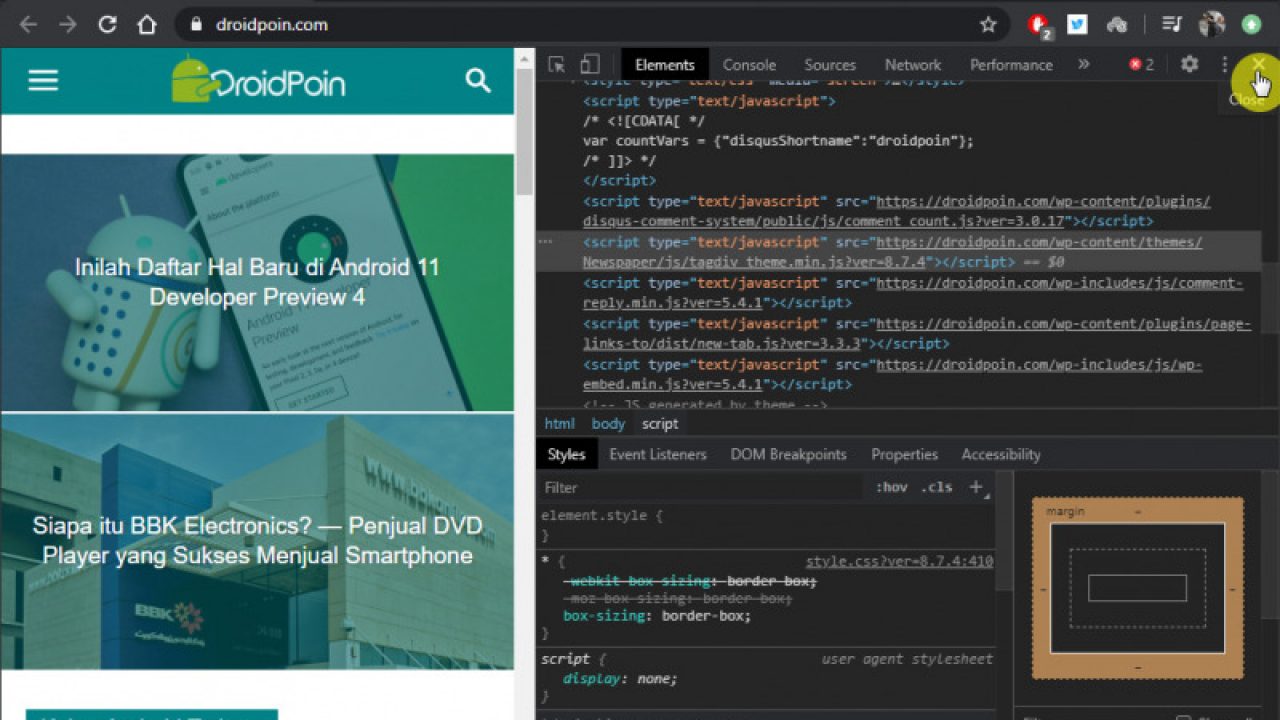
Task: Toggle :hov element state panel
Action: pos(891,487)
